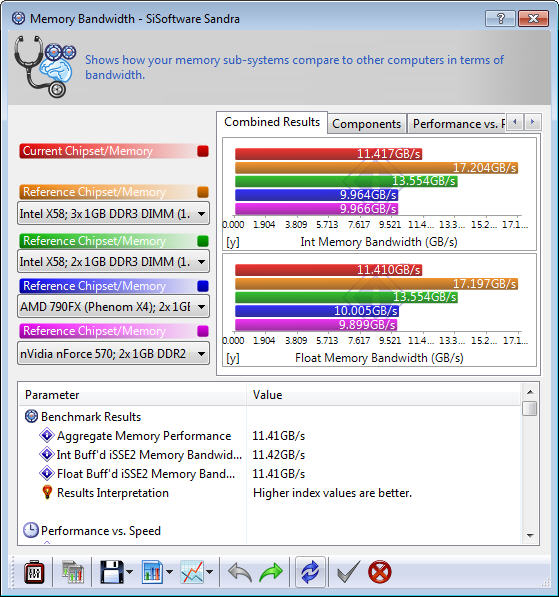Click the bar chart report icon

(x=152, y=572)
